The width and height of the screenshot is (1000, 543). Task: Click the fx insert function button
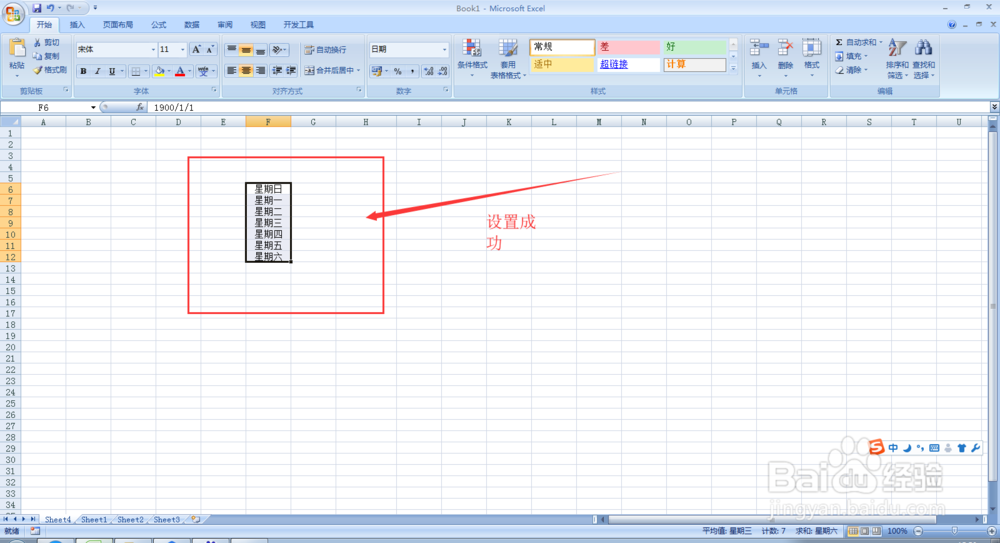click(x=140, y=107)
